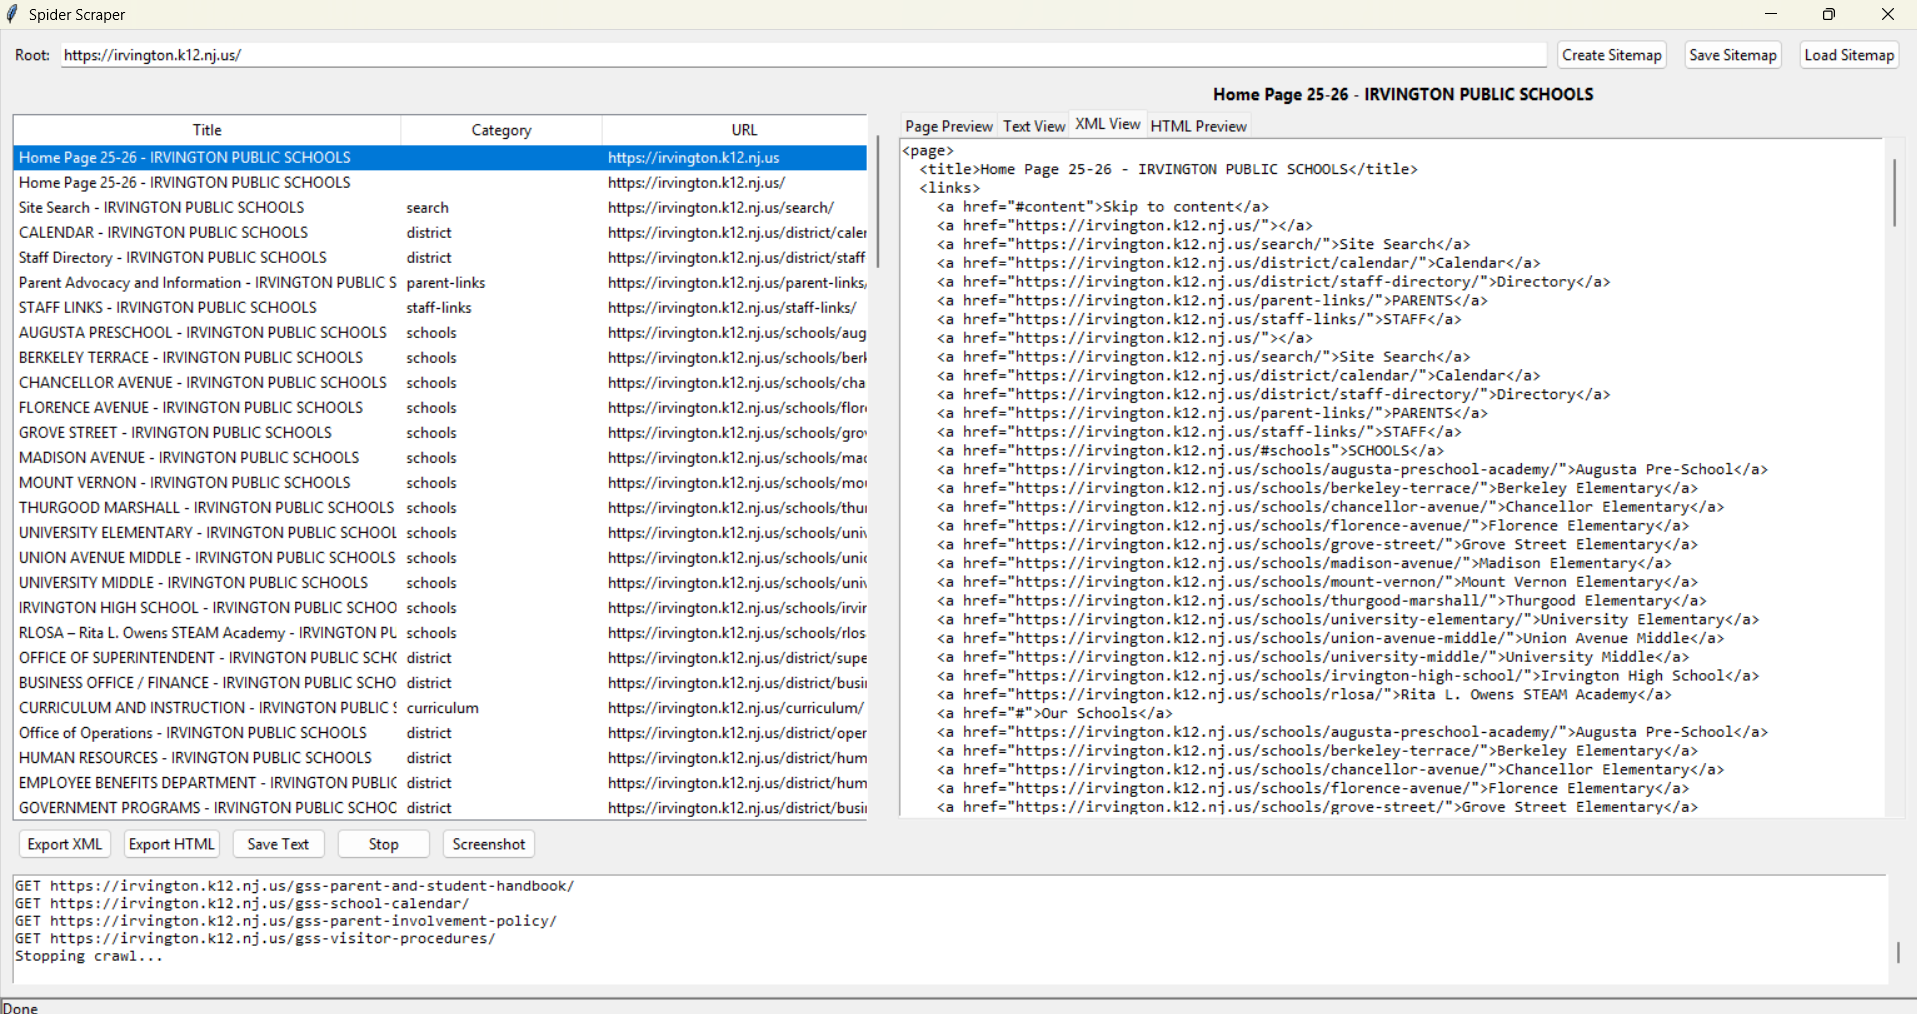
Task: Take a screenshot using the Screenshot button
Action: pyautogui.click(x=488, y=844)
